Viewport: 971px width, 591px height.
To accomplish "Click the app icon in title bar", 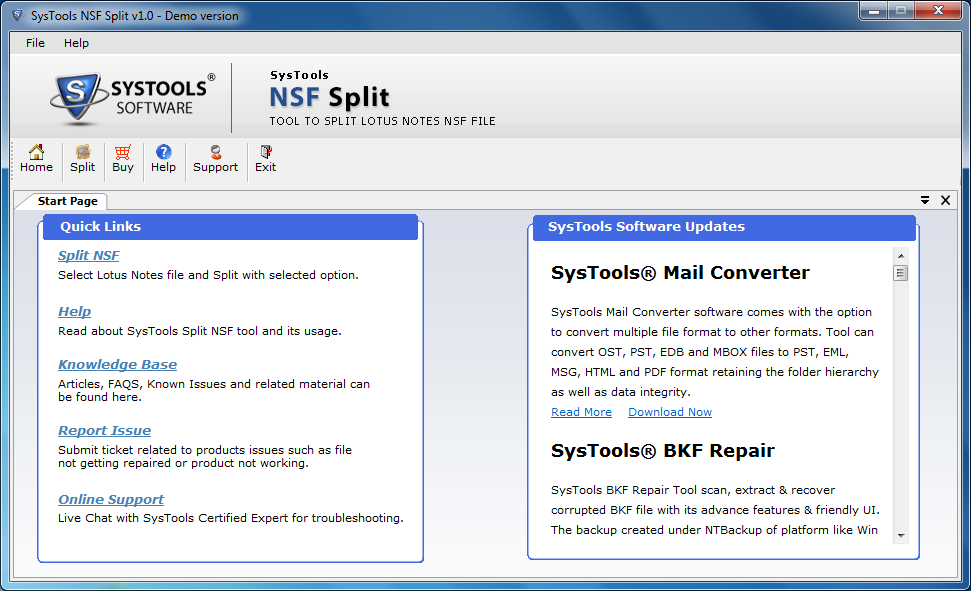I will [17, 15].
